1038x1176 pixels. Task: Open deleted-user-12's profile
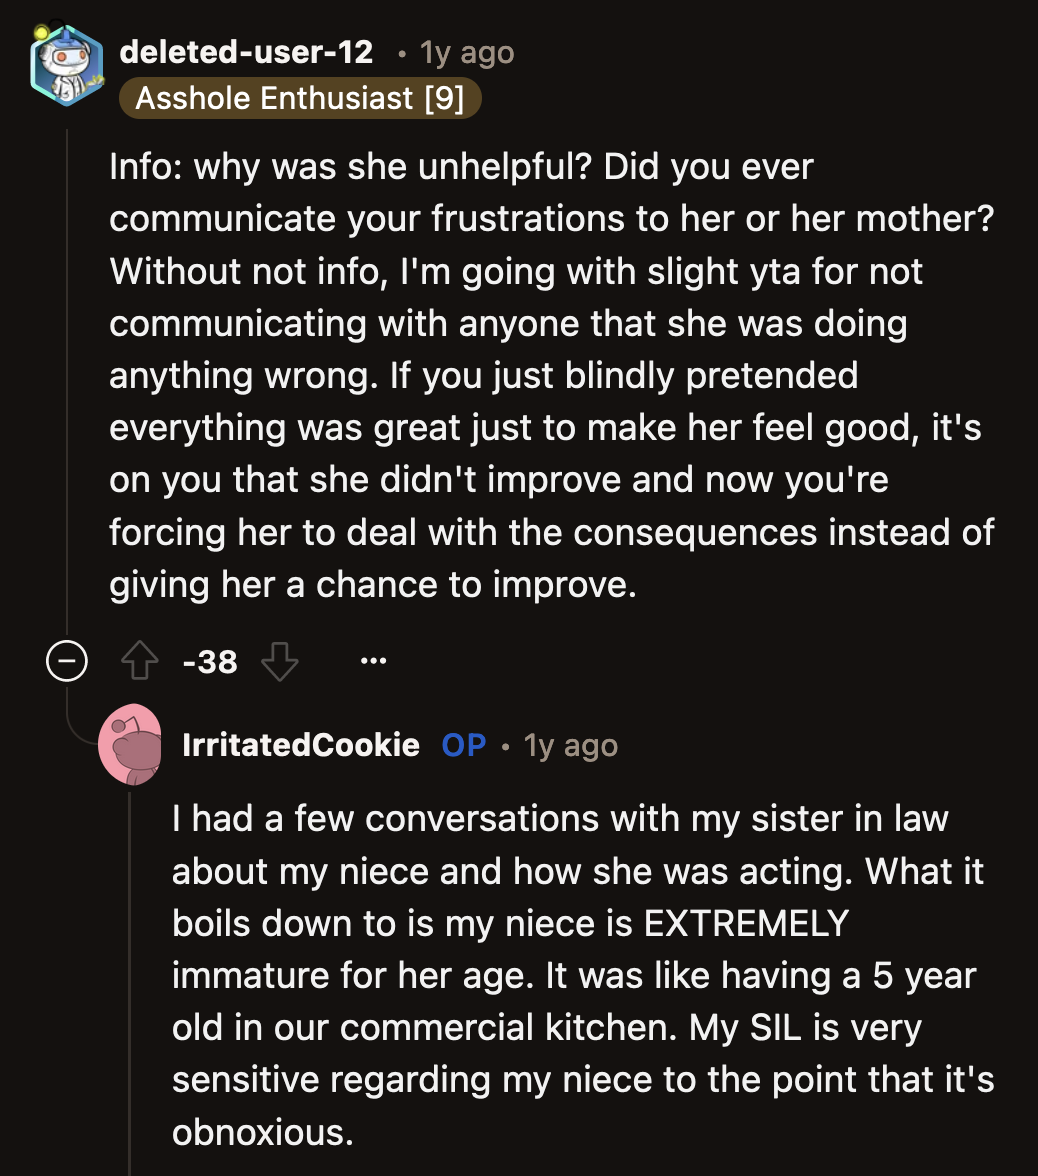[x=244, y=52]
